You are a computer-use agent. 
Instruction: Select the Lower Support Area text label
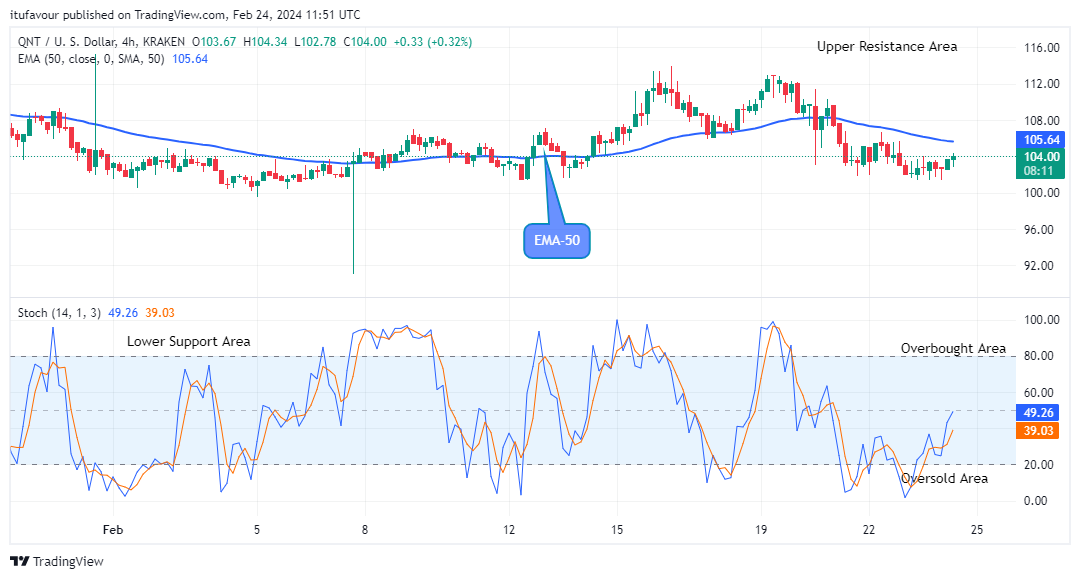(x=189, y=341)
